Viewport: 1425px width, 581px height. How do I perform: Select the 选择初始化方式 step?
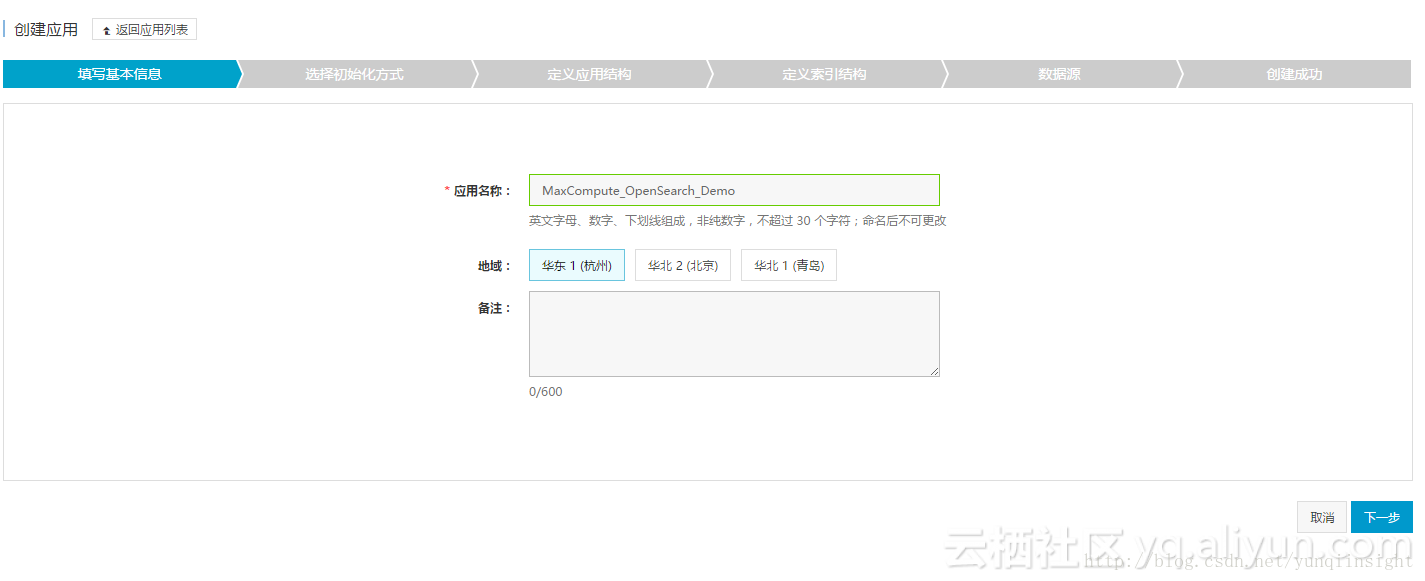tap(355, 74)
